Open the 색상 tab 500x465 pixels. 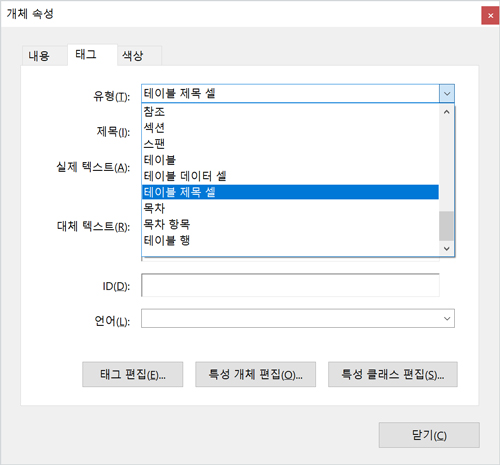[x=139, y=55]
